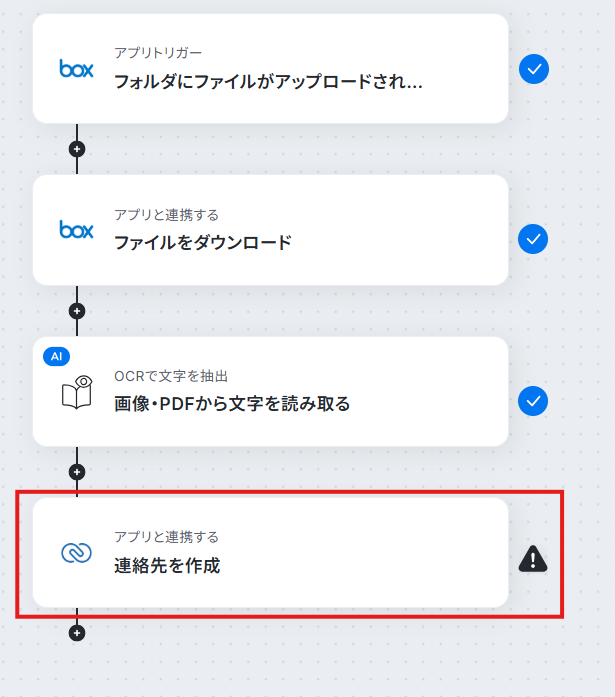615x697 pixels.
Task: Click the warning triangle next to 連絡先を作成
Action: (x=533, y=558)
